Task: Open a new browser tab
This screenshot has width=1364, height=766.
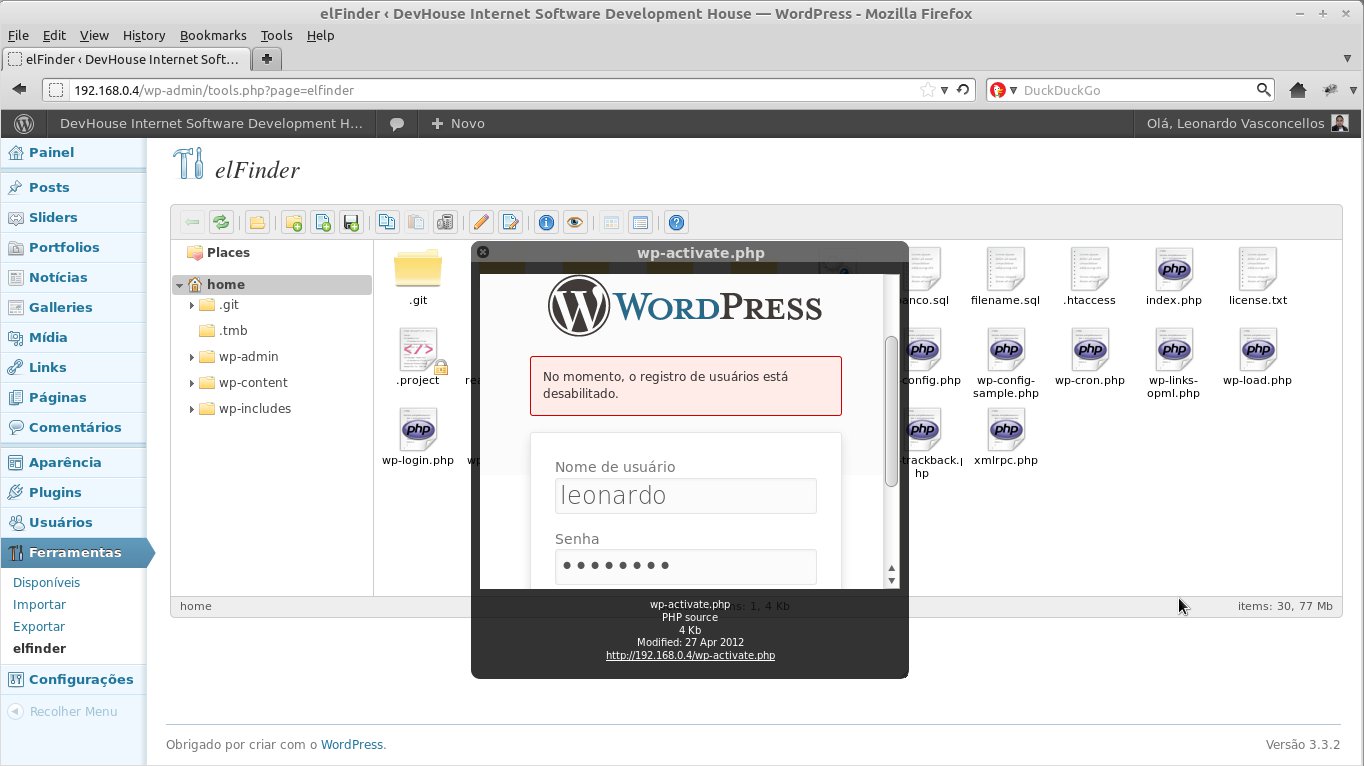Action: coord(267,59)
